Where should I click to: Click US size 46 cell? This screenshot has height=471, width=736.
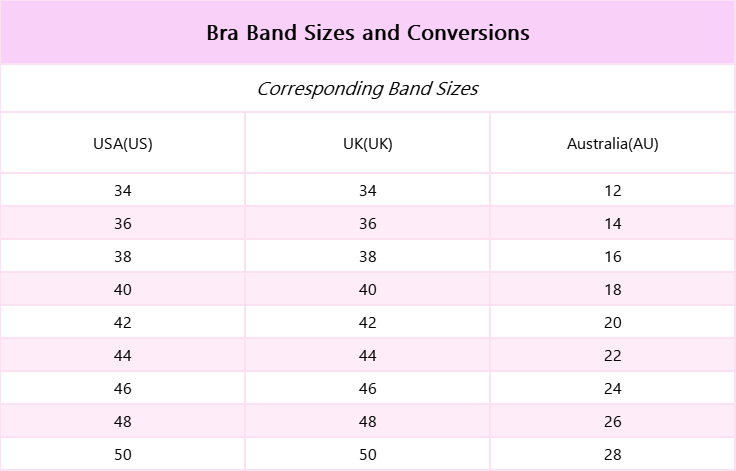pyautogui.click(x=123, y=389)
